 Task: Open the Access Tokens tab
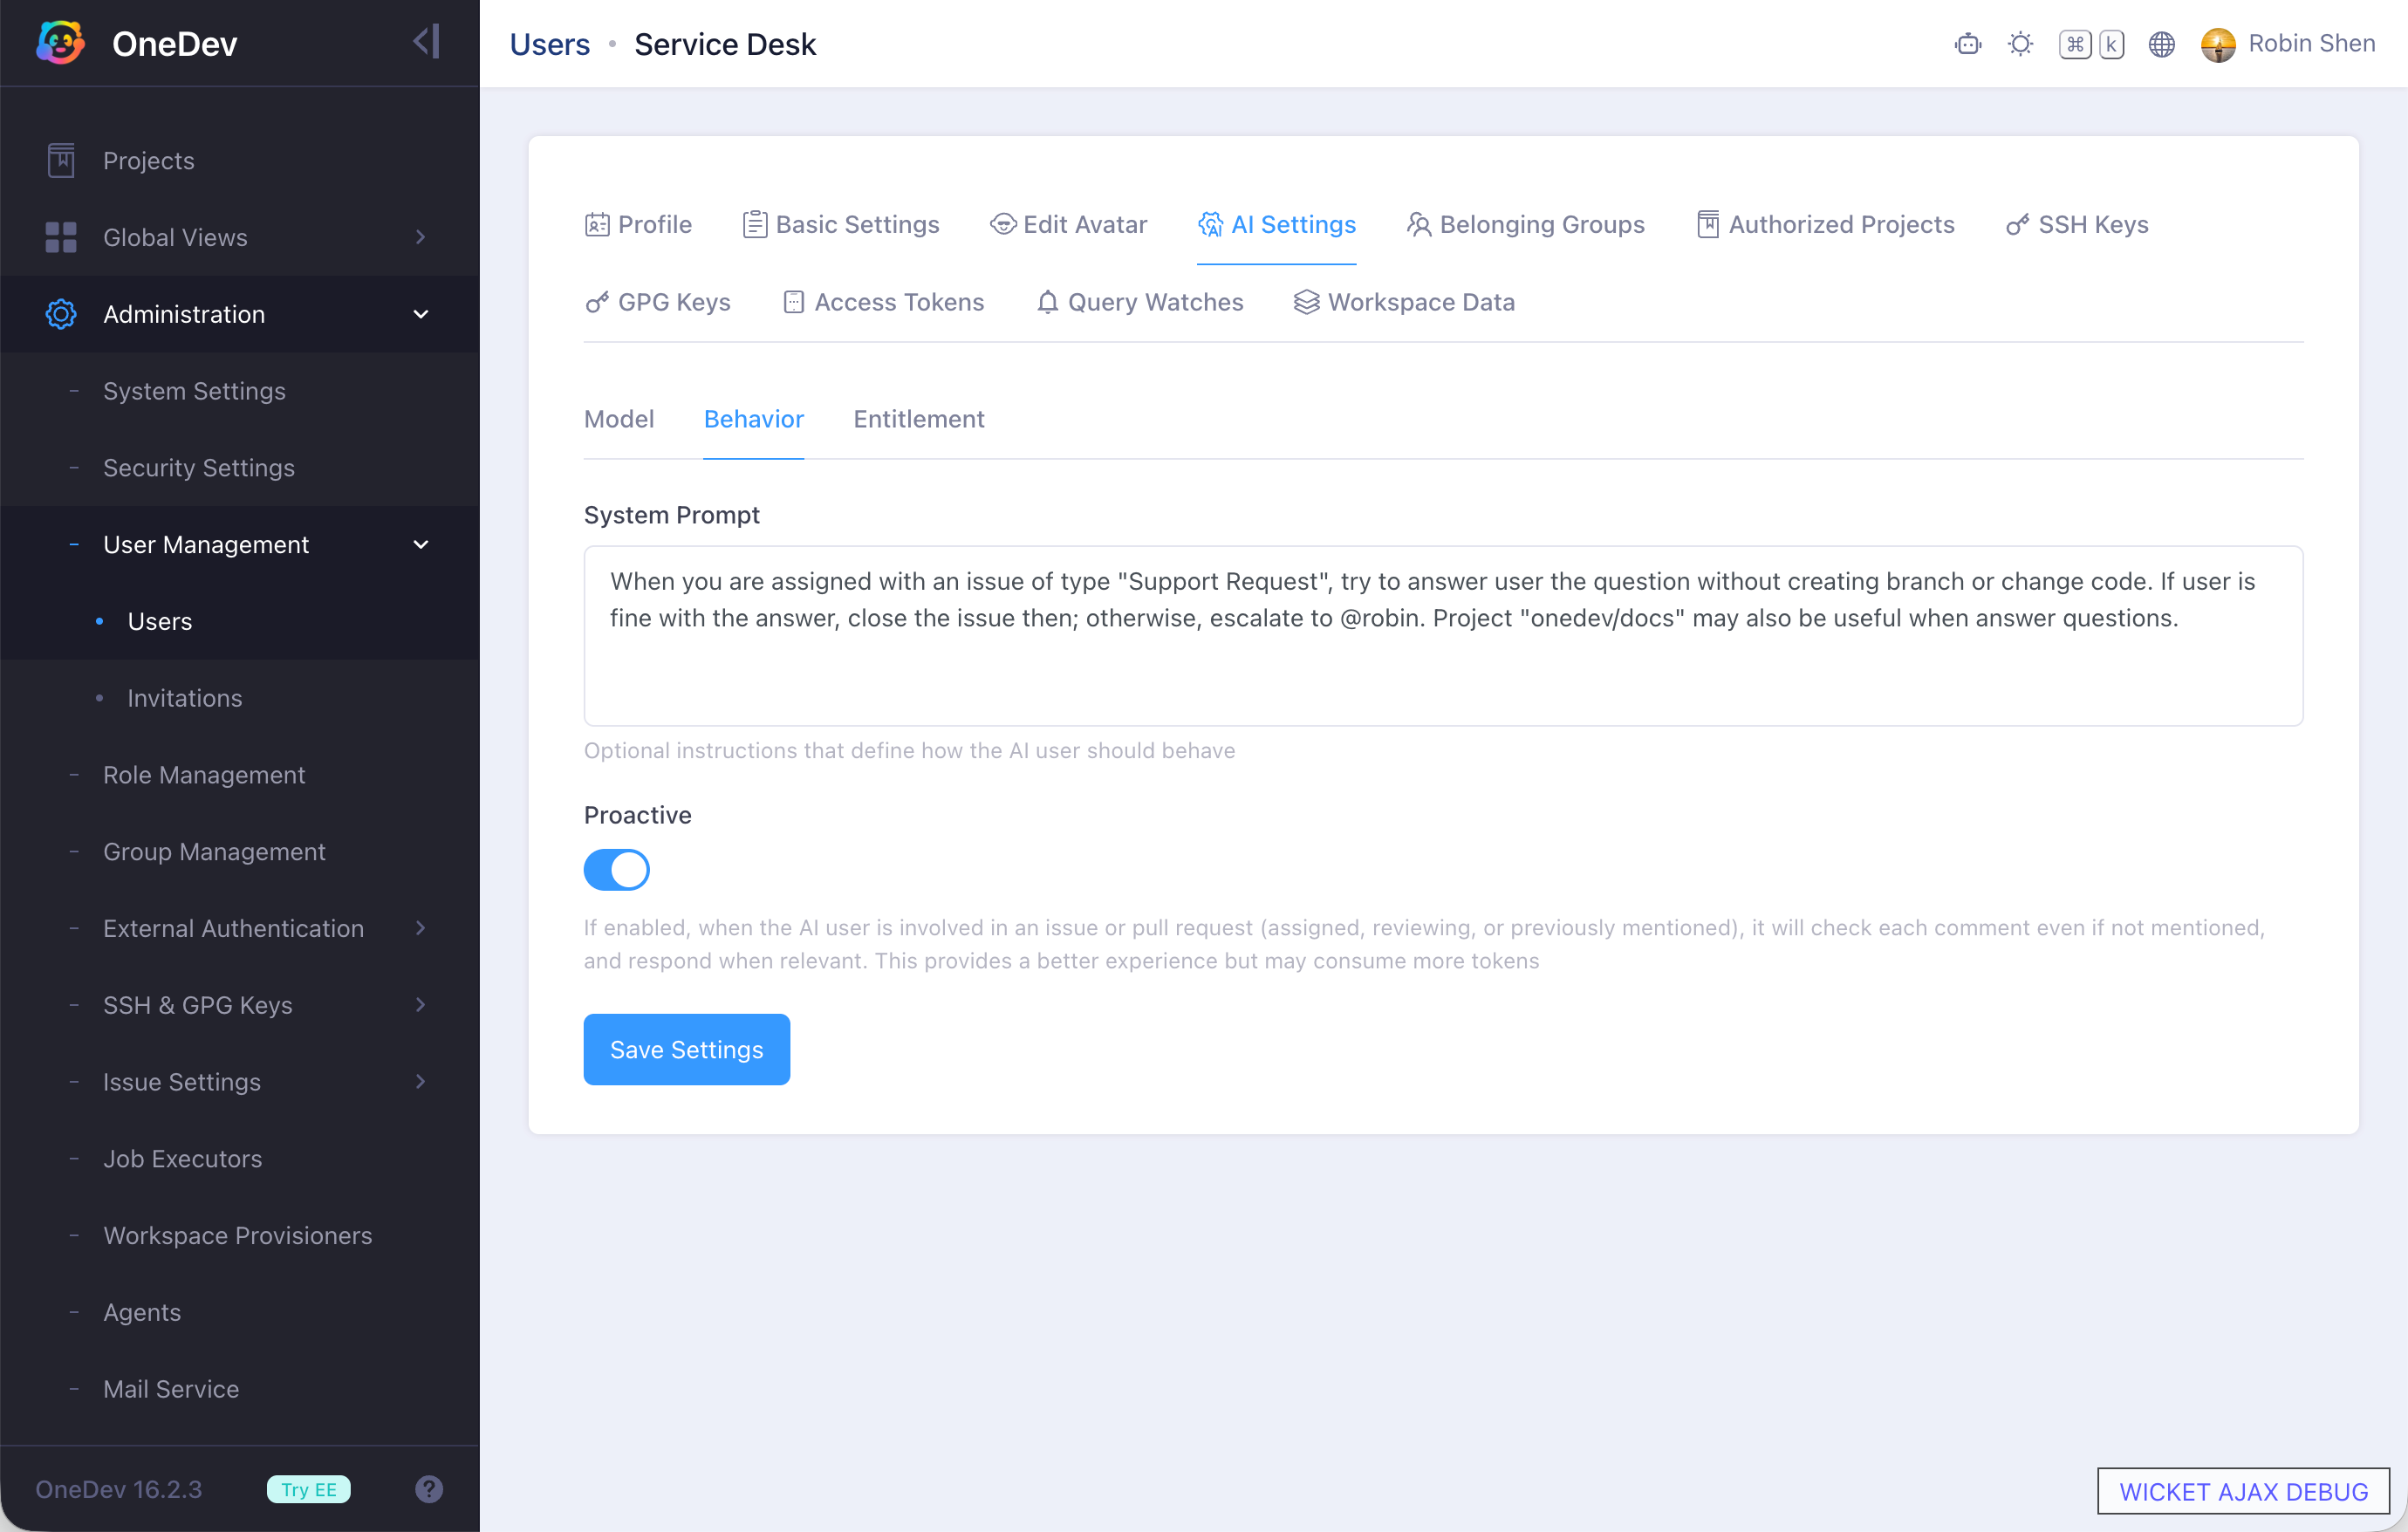point(883,302)
